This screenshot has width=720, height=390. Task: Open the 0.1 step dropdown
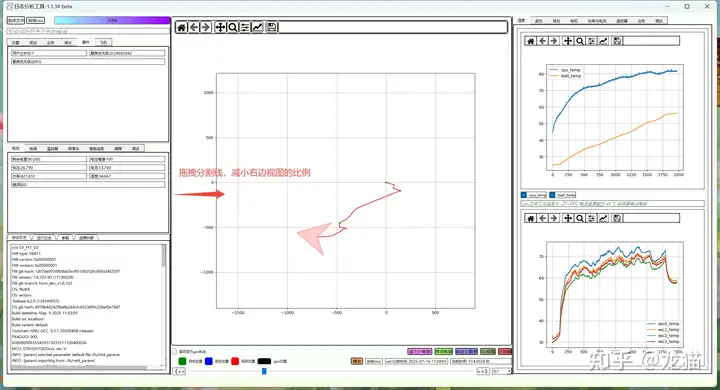click(501, 371)
